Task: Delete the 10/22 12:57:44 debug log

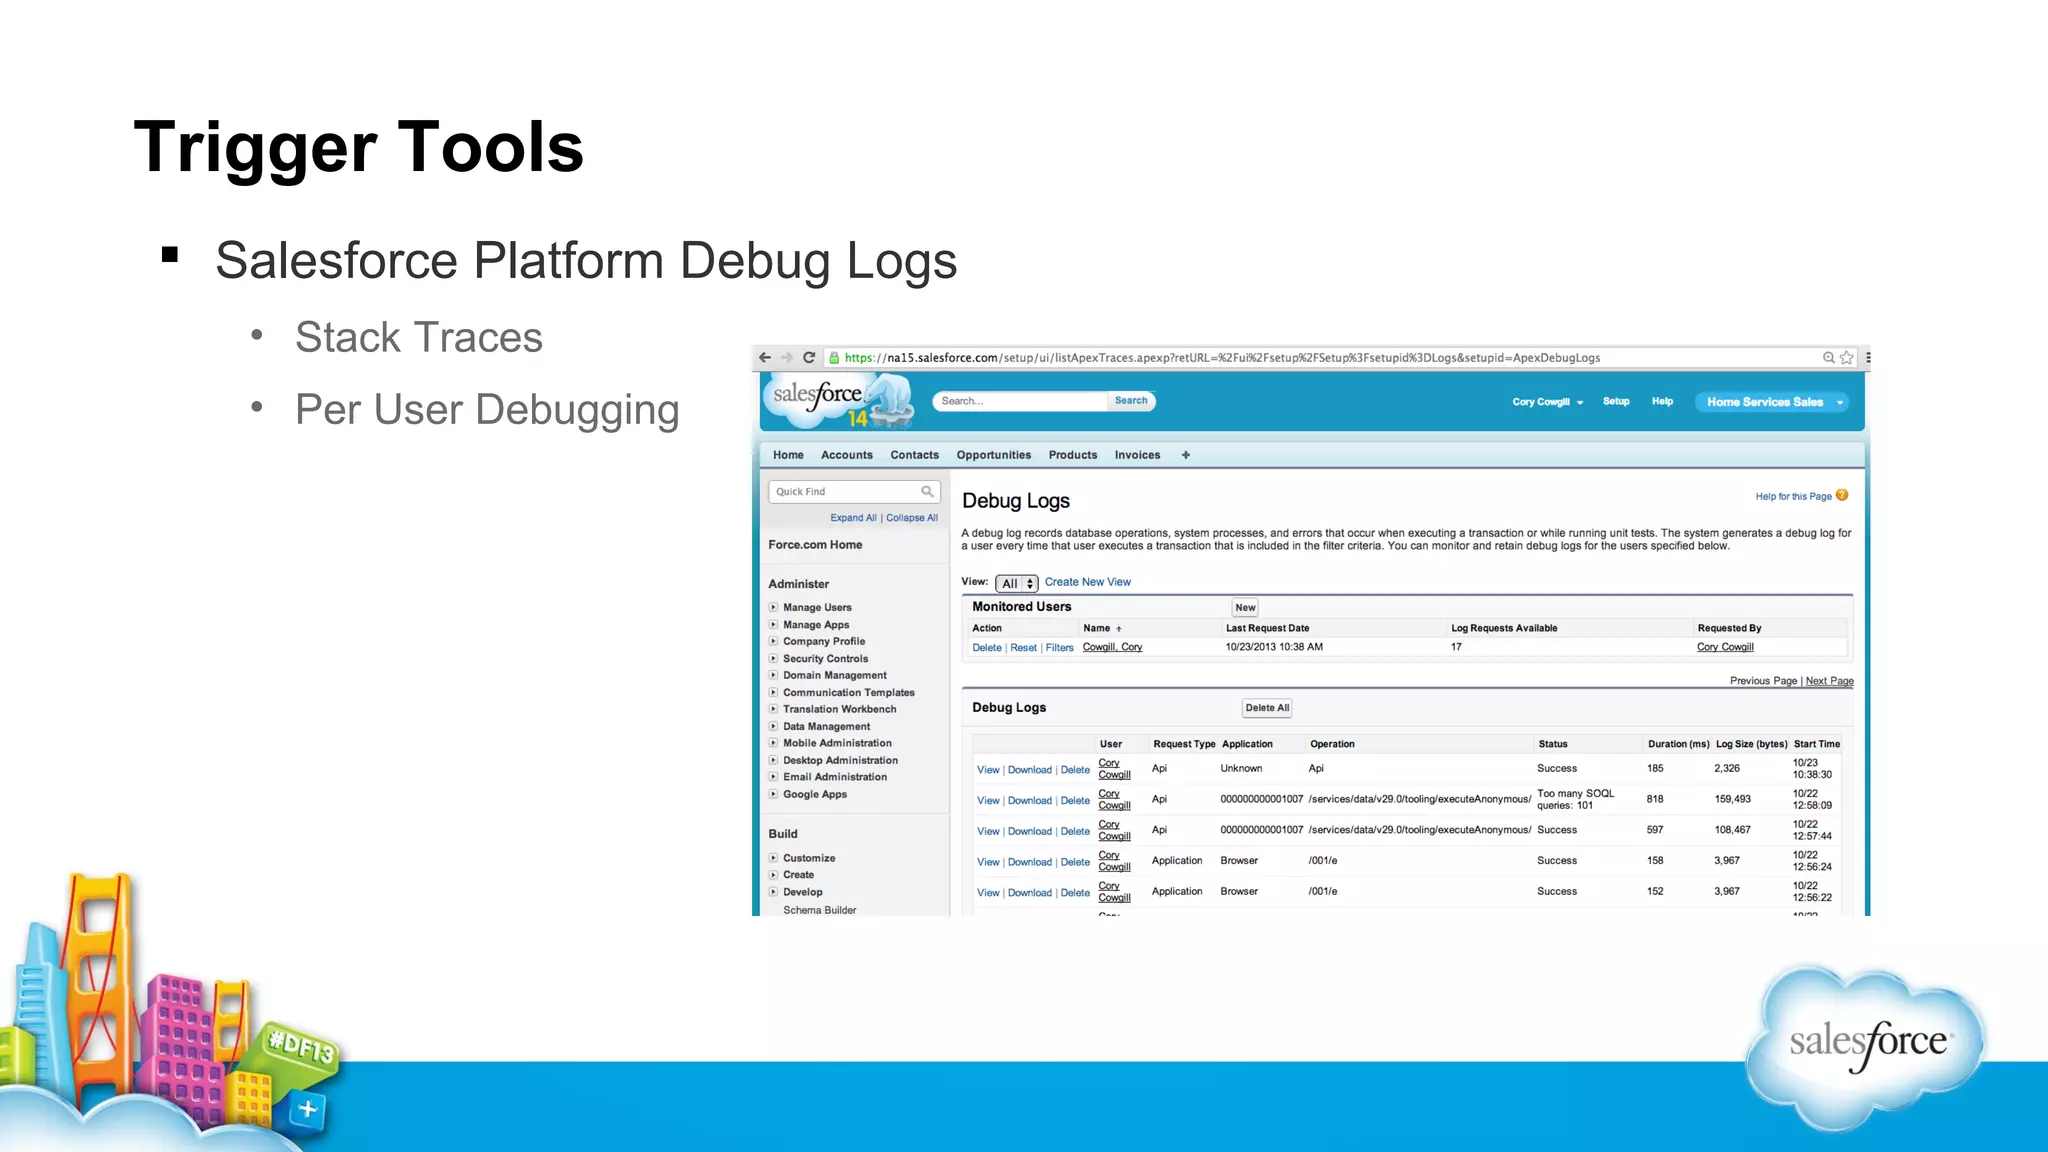Action: [x=1075, y=832]
